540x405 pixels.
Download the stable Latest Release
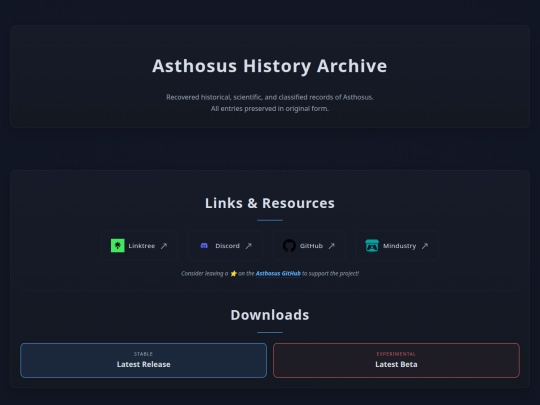144,360
